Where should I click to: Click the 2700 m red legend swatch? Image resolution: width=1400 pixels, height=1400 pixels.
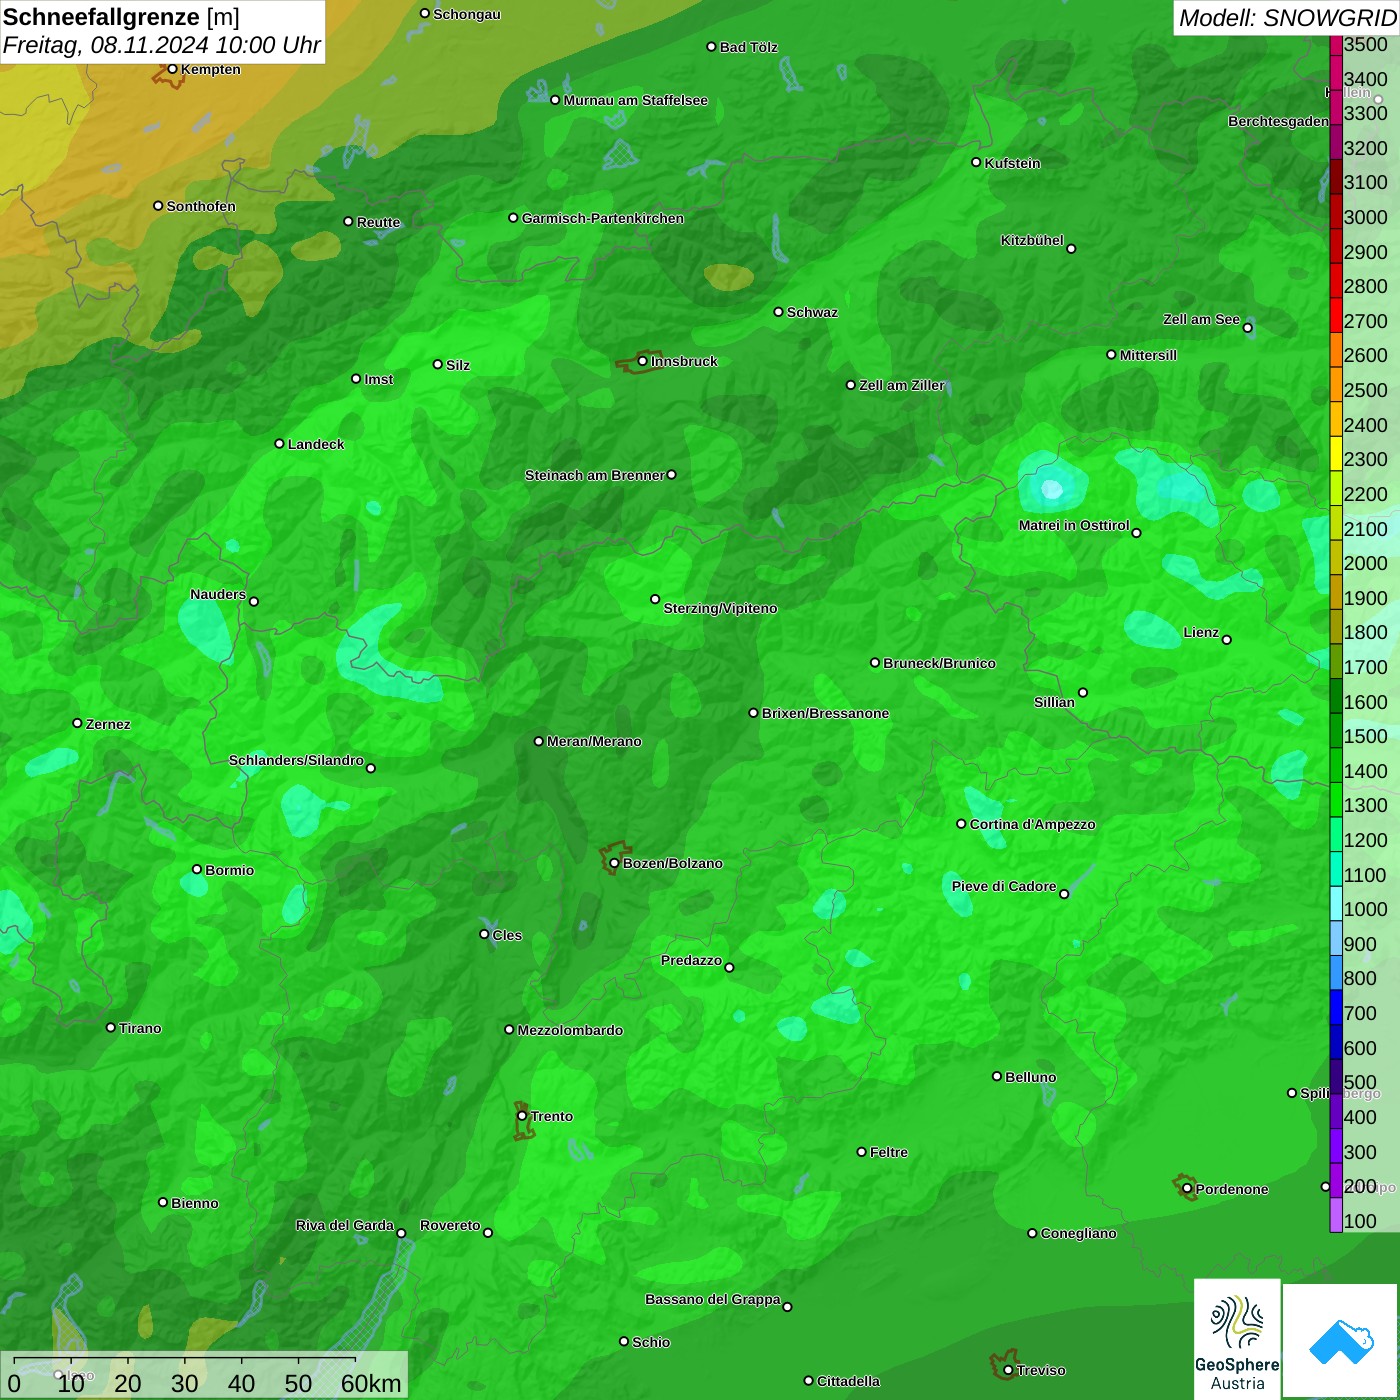(x=1336, y=315)
